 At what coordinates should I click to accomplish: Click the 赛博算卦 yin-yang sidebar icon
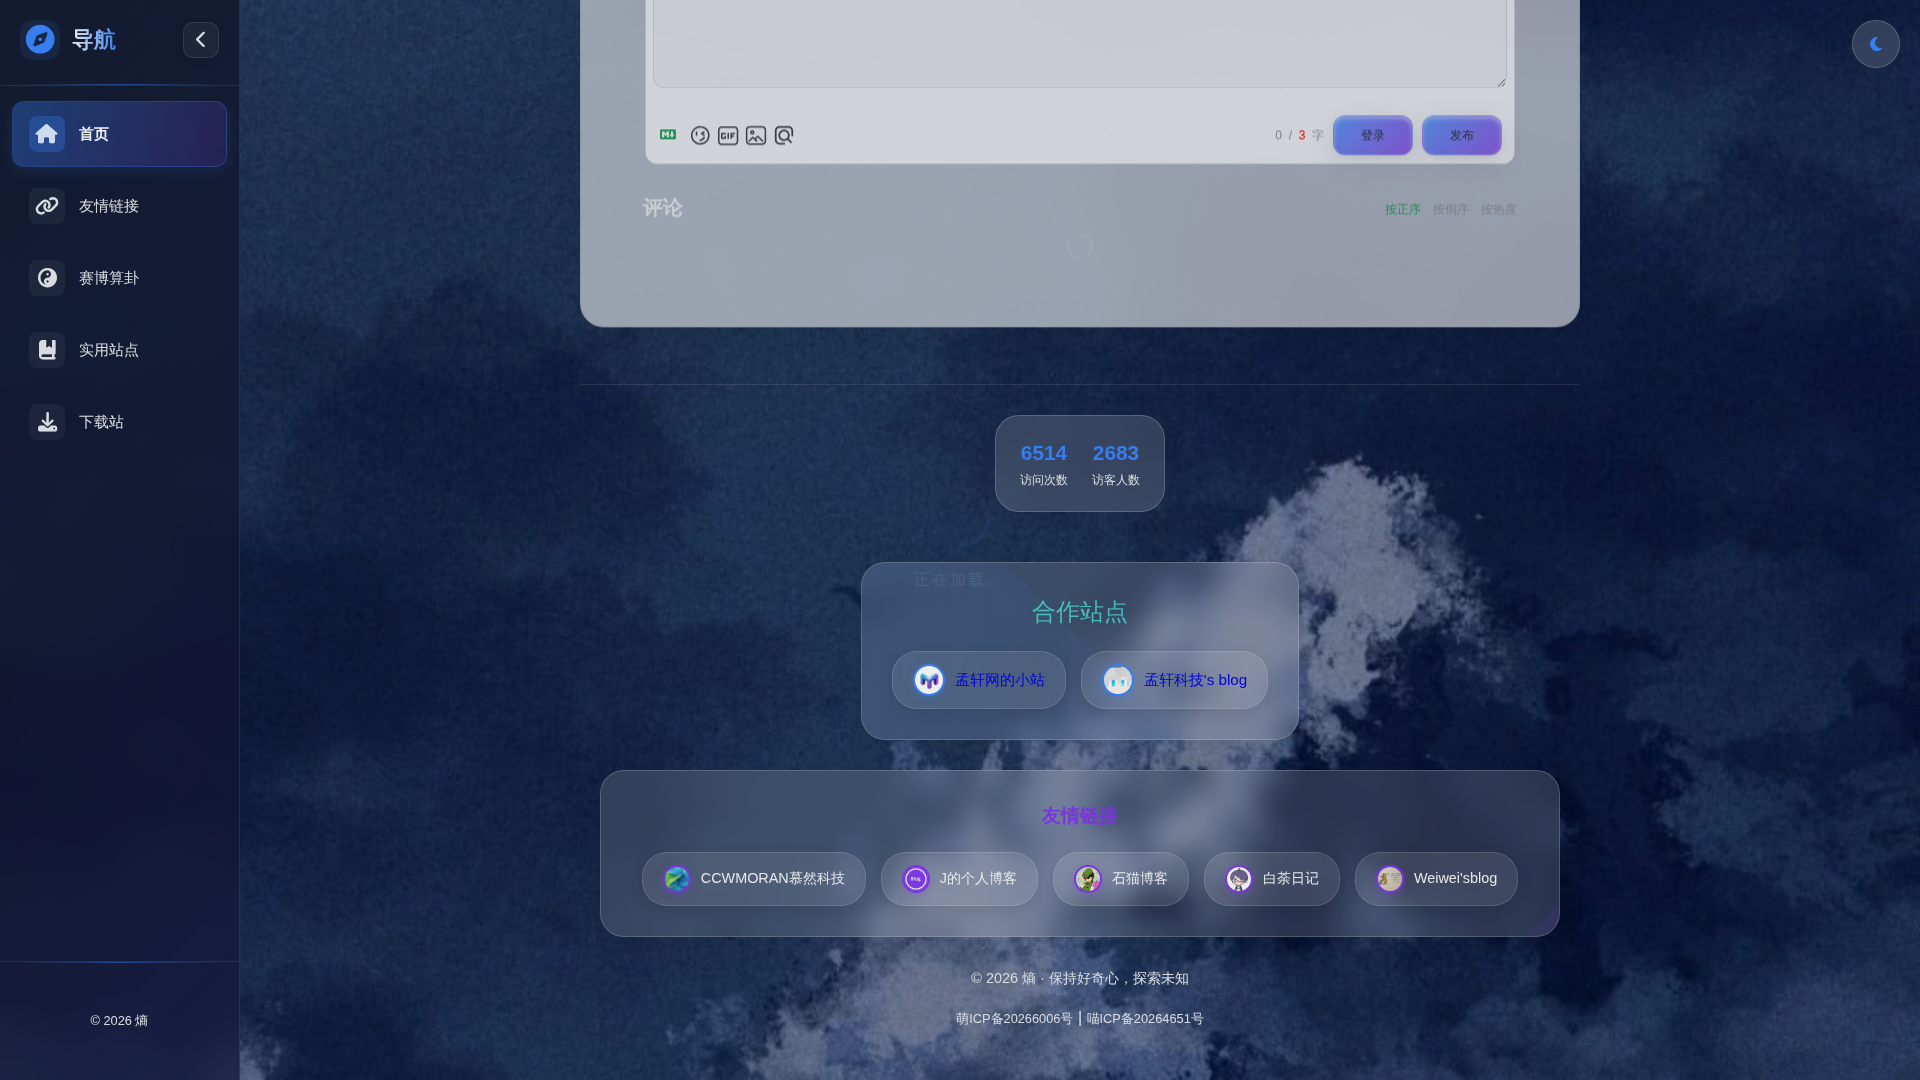pyautogui.click(x=47, y=278)
